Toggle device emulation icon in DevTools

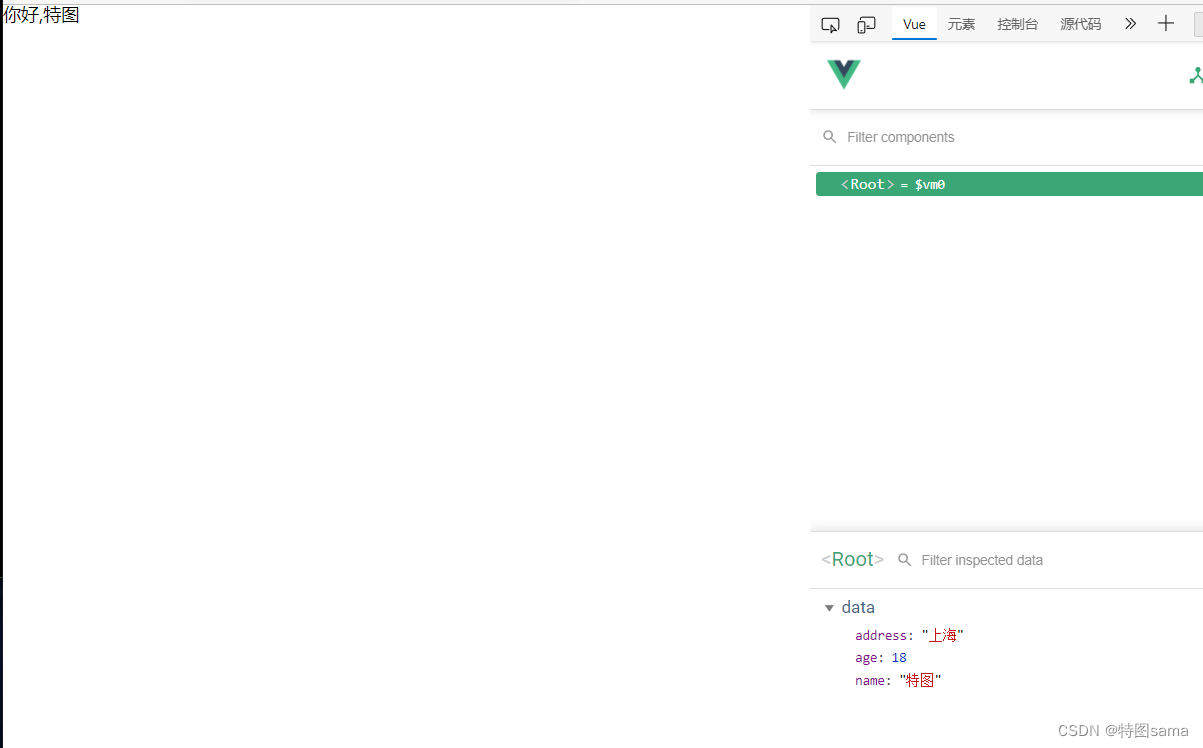point(867,25)
